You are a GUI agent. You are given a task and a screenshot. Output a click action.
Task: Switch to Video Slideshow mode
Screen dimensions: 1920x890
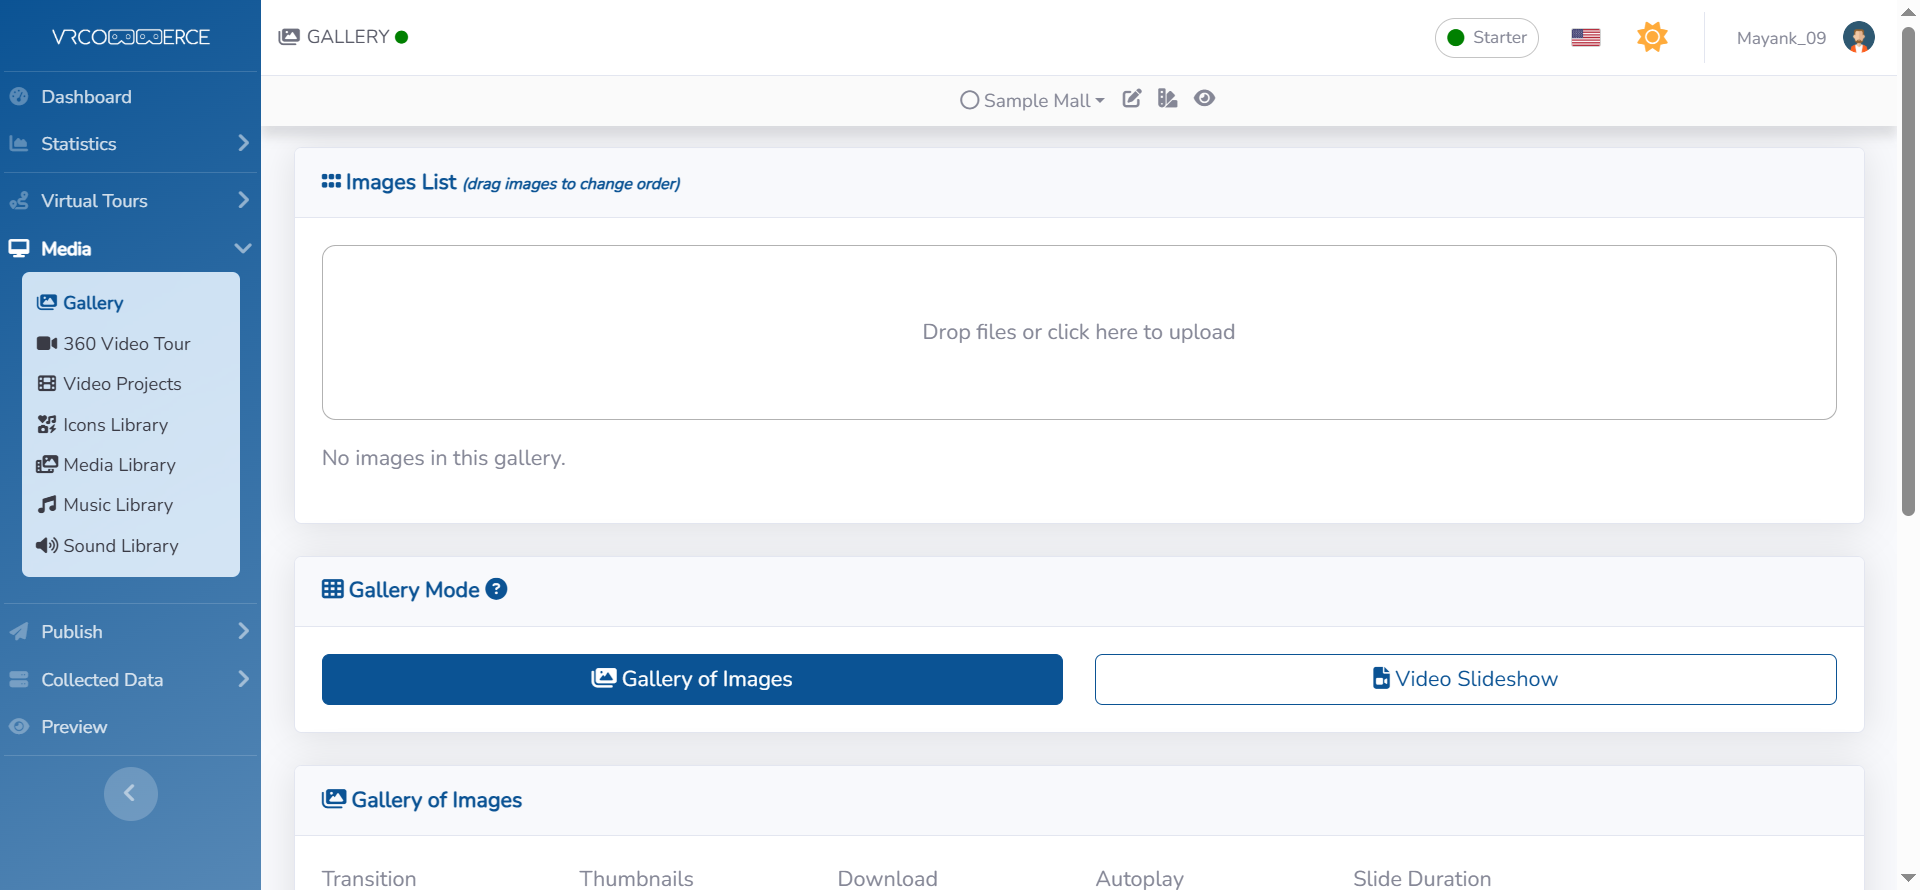(x=1465, y=679)
